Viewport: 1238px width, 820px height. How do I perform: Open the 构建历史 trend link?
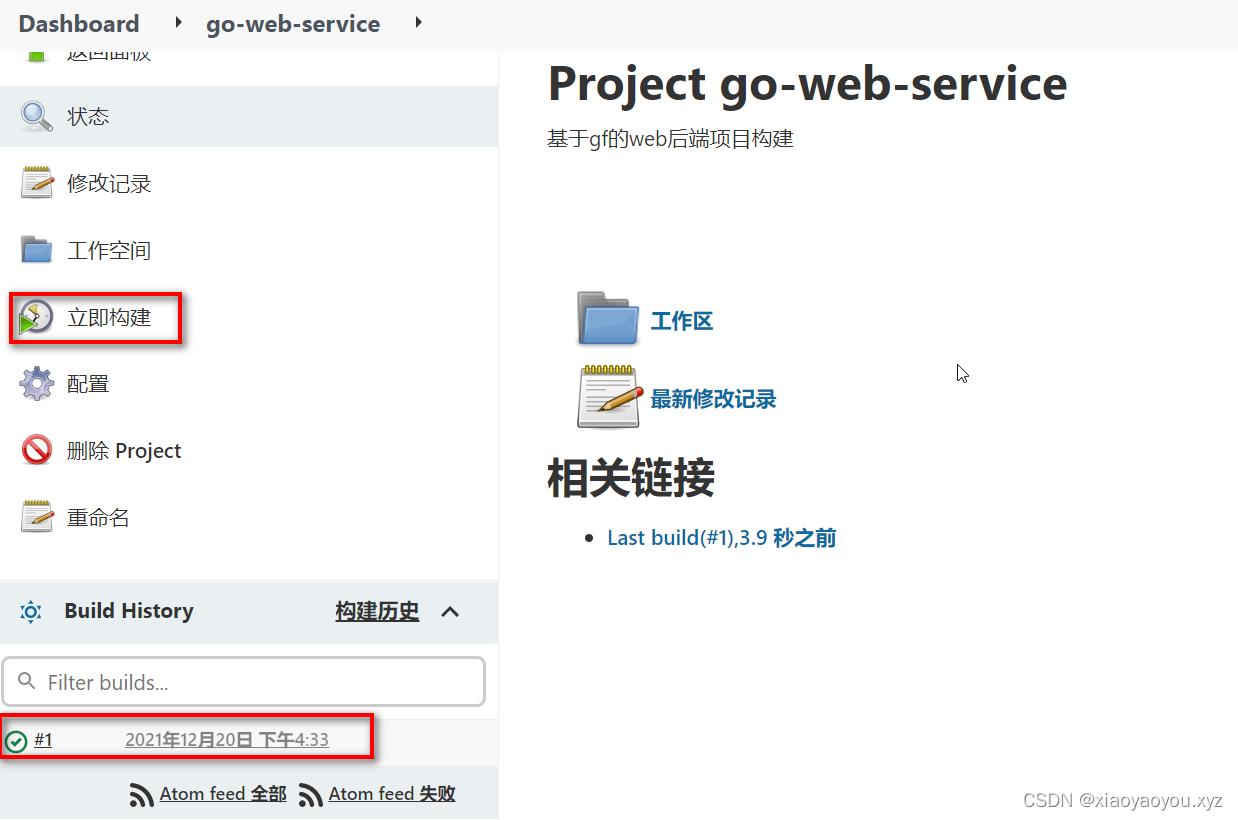click(x=377, y=611)
